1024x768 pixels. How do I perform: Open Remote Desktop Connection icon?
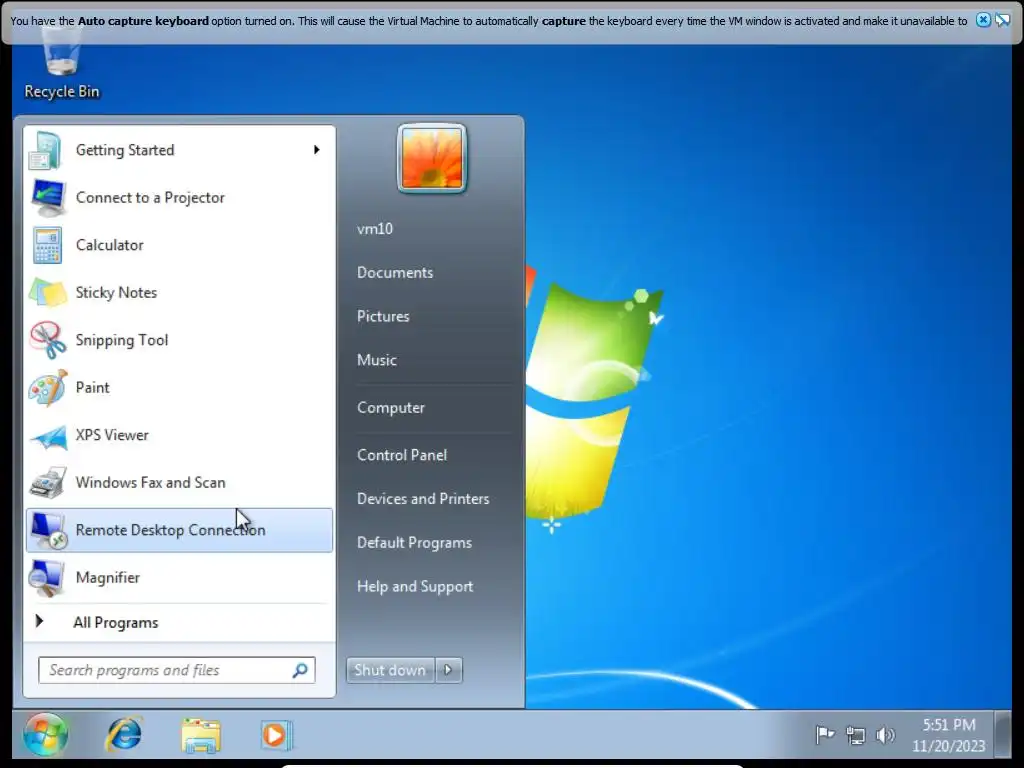click(x=47, y=530)
